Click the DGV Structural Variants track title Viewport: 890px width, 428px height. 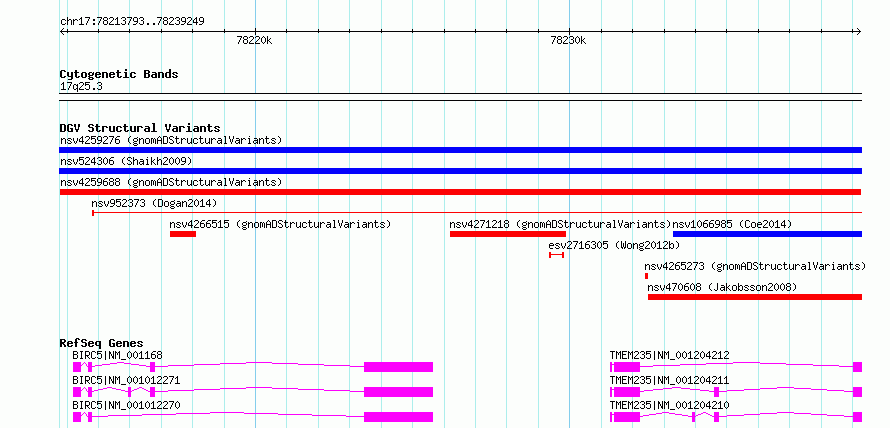pyautogui.click(x=140, y=128)
